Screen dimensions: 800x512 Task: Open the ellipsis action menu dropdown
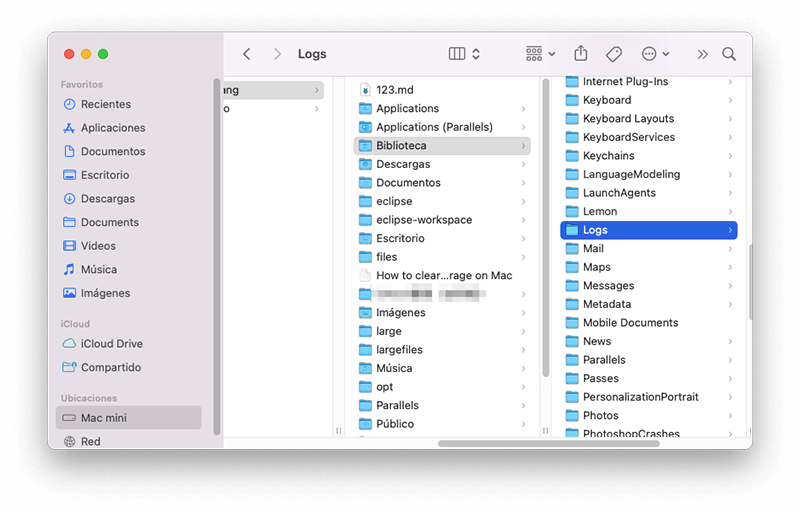coord(656,54)
